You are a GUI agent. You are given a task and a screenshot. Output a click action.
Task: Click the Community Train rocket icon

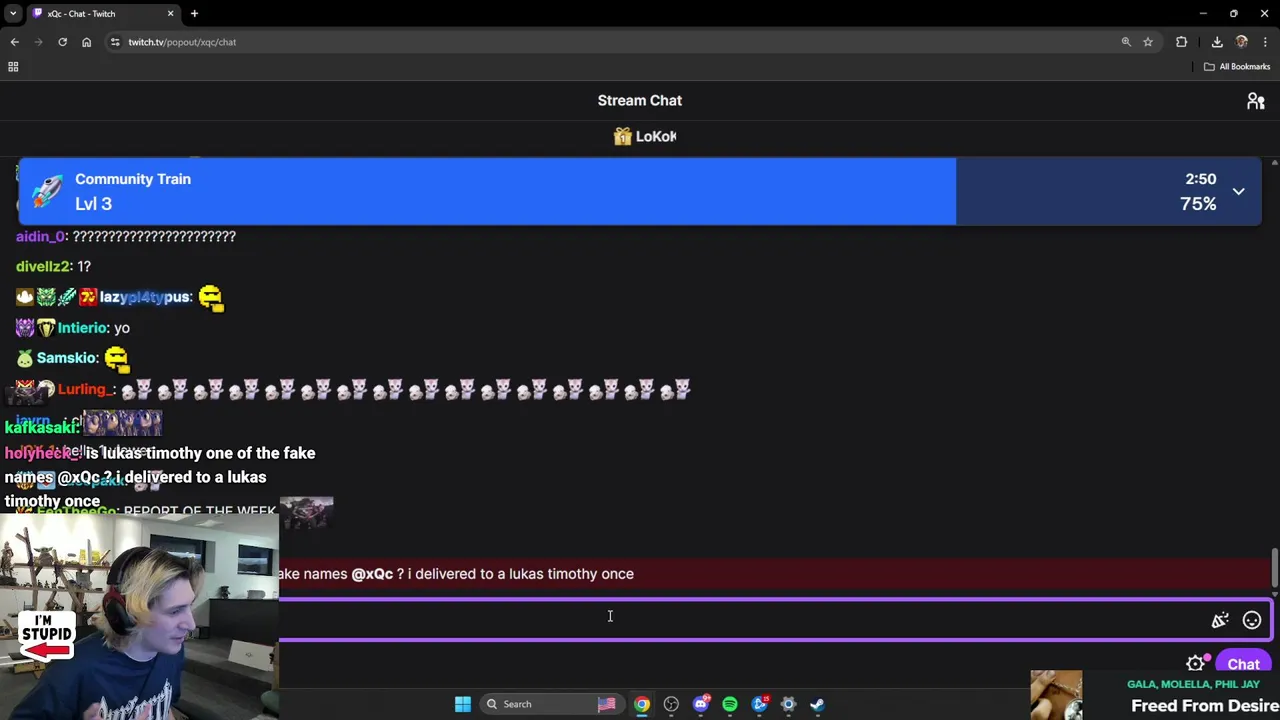[46, 191]
